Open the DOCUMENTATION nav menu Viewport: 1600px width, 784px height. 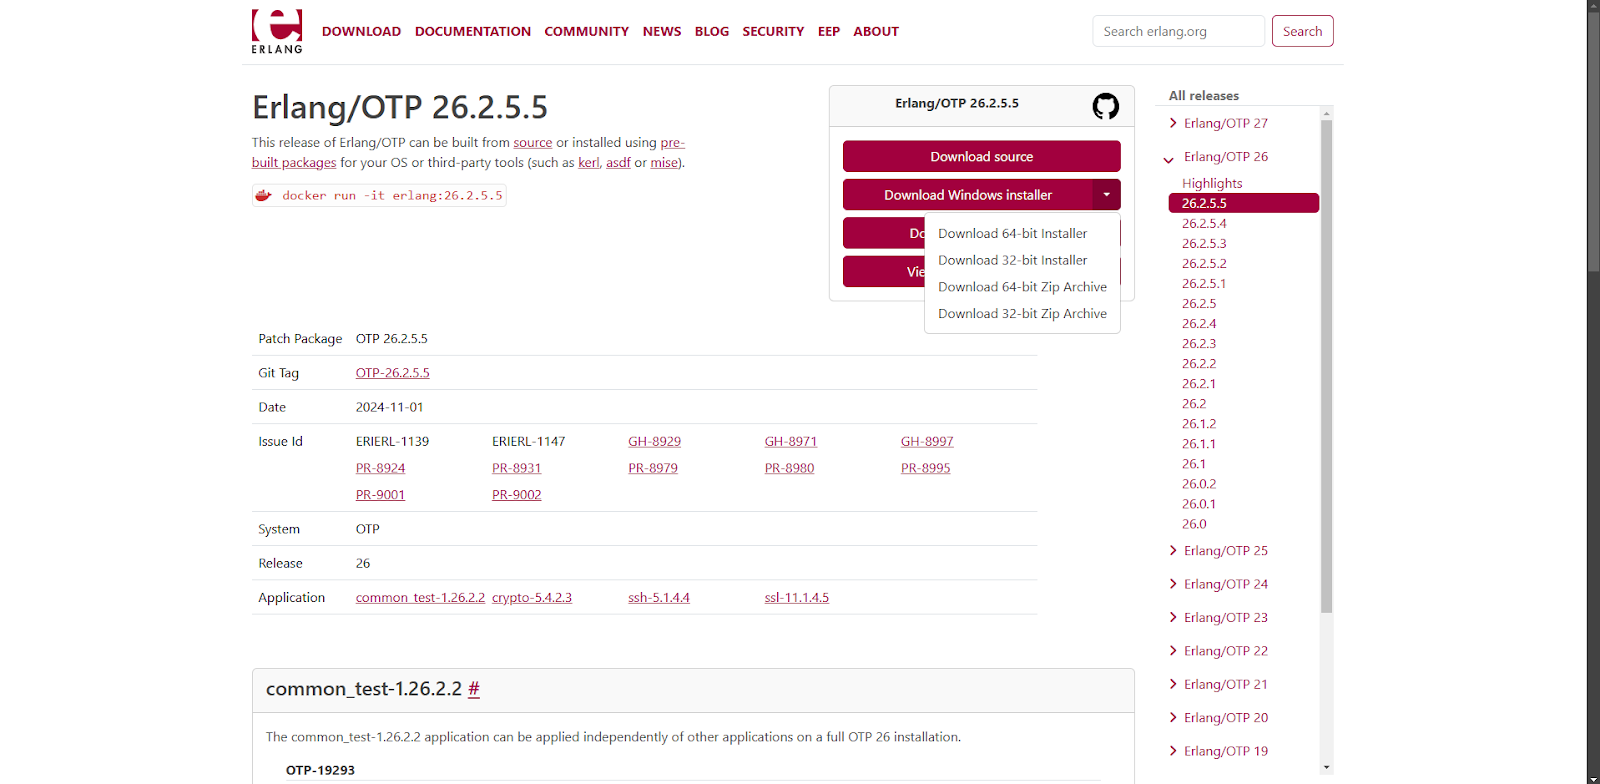[x=472, y=32]
